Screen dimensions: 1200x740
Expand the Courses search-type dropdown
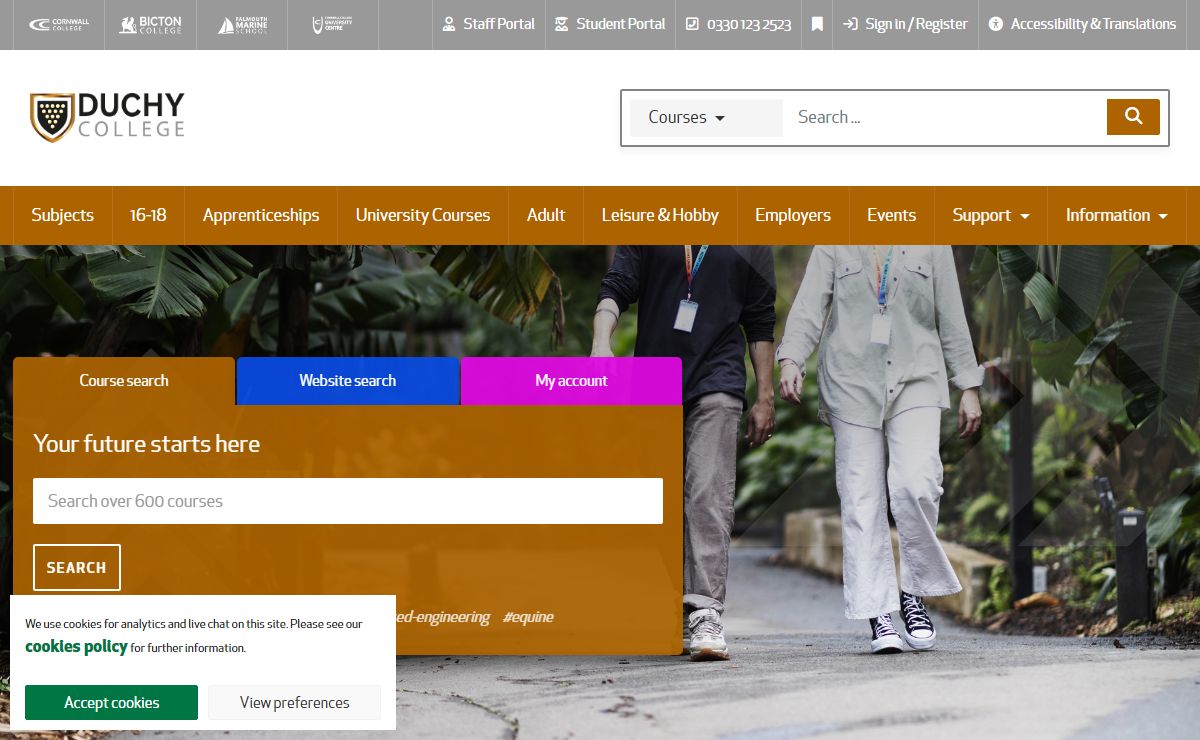click(x=706, y=117)
